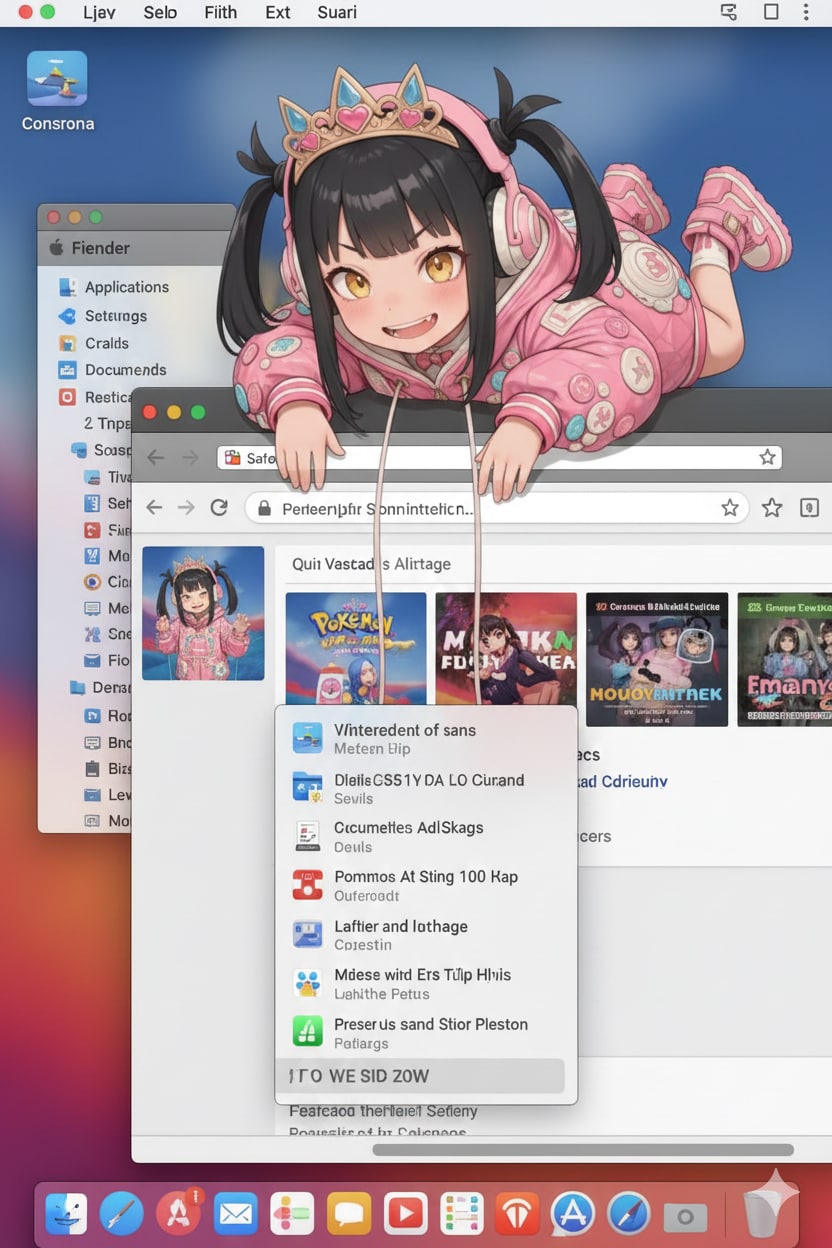Image resolution: width=832 pixels, height=1248 pixels.
Task: Open the Consrona desktop icon
Action: [x=57, y=81]
